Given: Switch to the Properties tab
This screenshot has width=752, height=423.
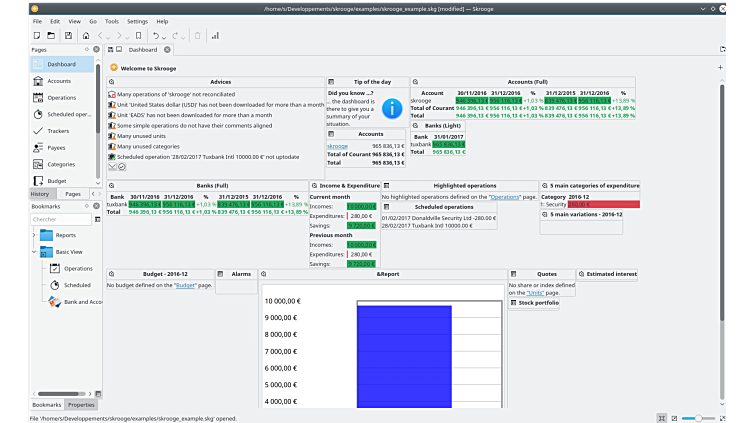Looking at the screenshot, I should (81, 404).
